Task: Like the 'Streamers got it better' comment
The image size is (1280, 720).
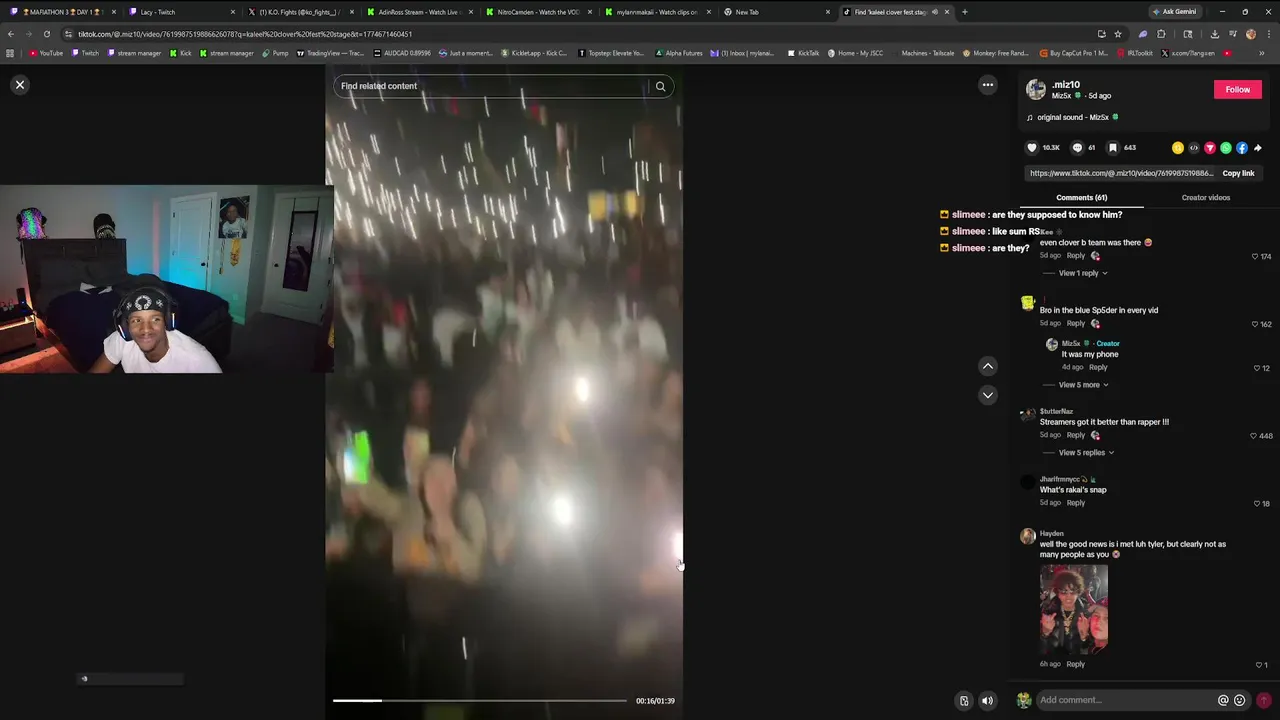Action: click(x=1255, y=437)
